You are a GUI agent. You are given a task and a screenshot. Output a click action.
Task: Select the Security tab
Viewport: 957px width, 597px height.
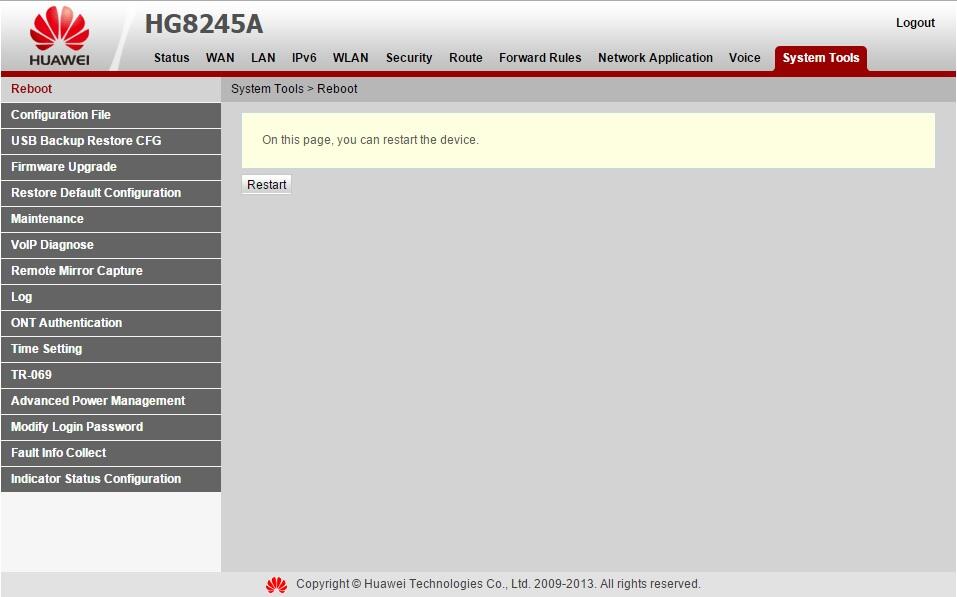[x=409, y=57]
